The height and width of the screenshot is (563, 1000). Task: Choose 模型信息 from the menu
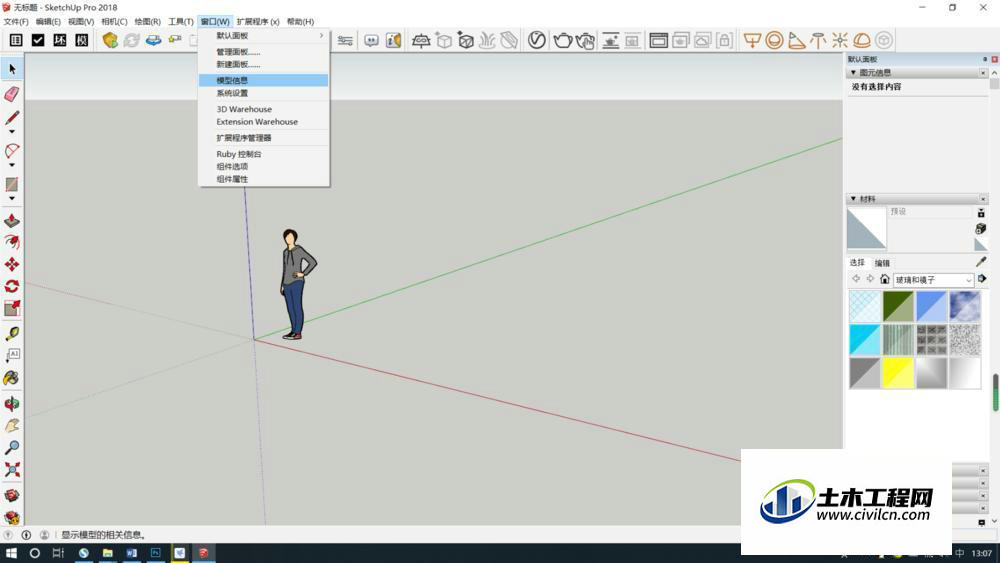263,80
